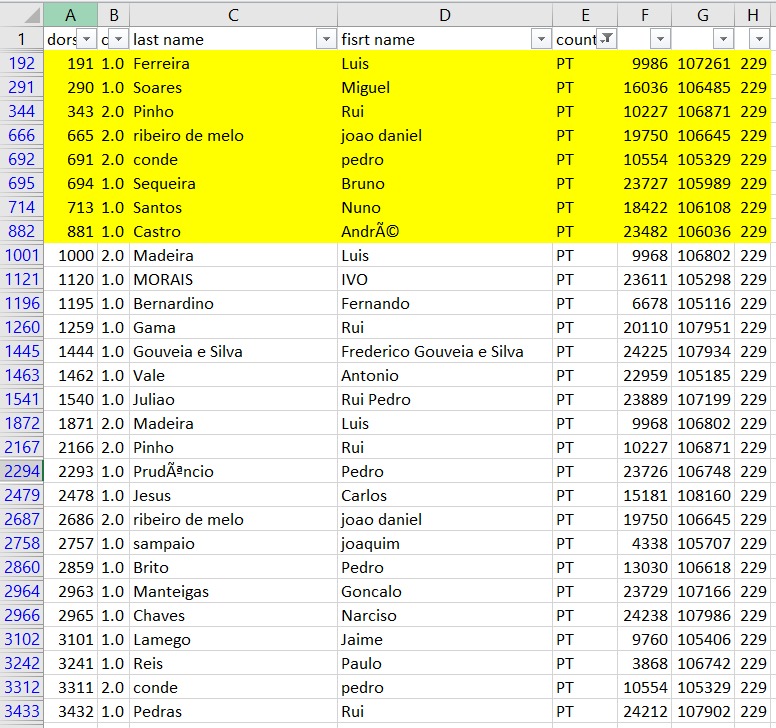776x728 pixels.
Task: Select column E header
Action: (x=585, y=15)
